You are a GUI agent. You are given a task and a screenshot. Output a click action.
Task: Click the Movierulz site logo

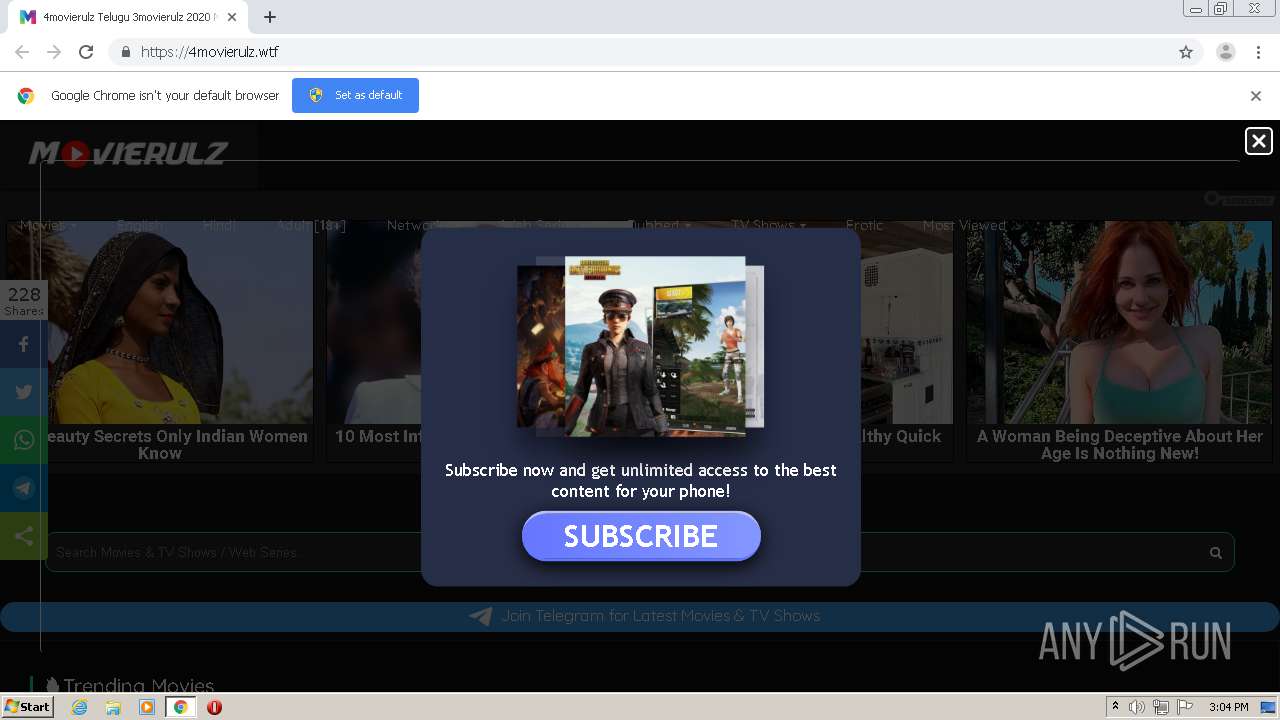point(128,153)
